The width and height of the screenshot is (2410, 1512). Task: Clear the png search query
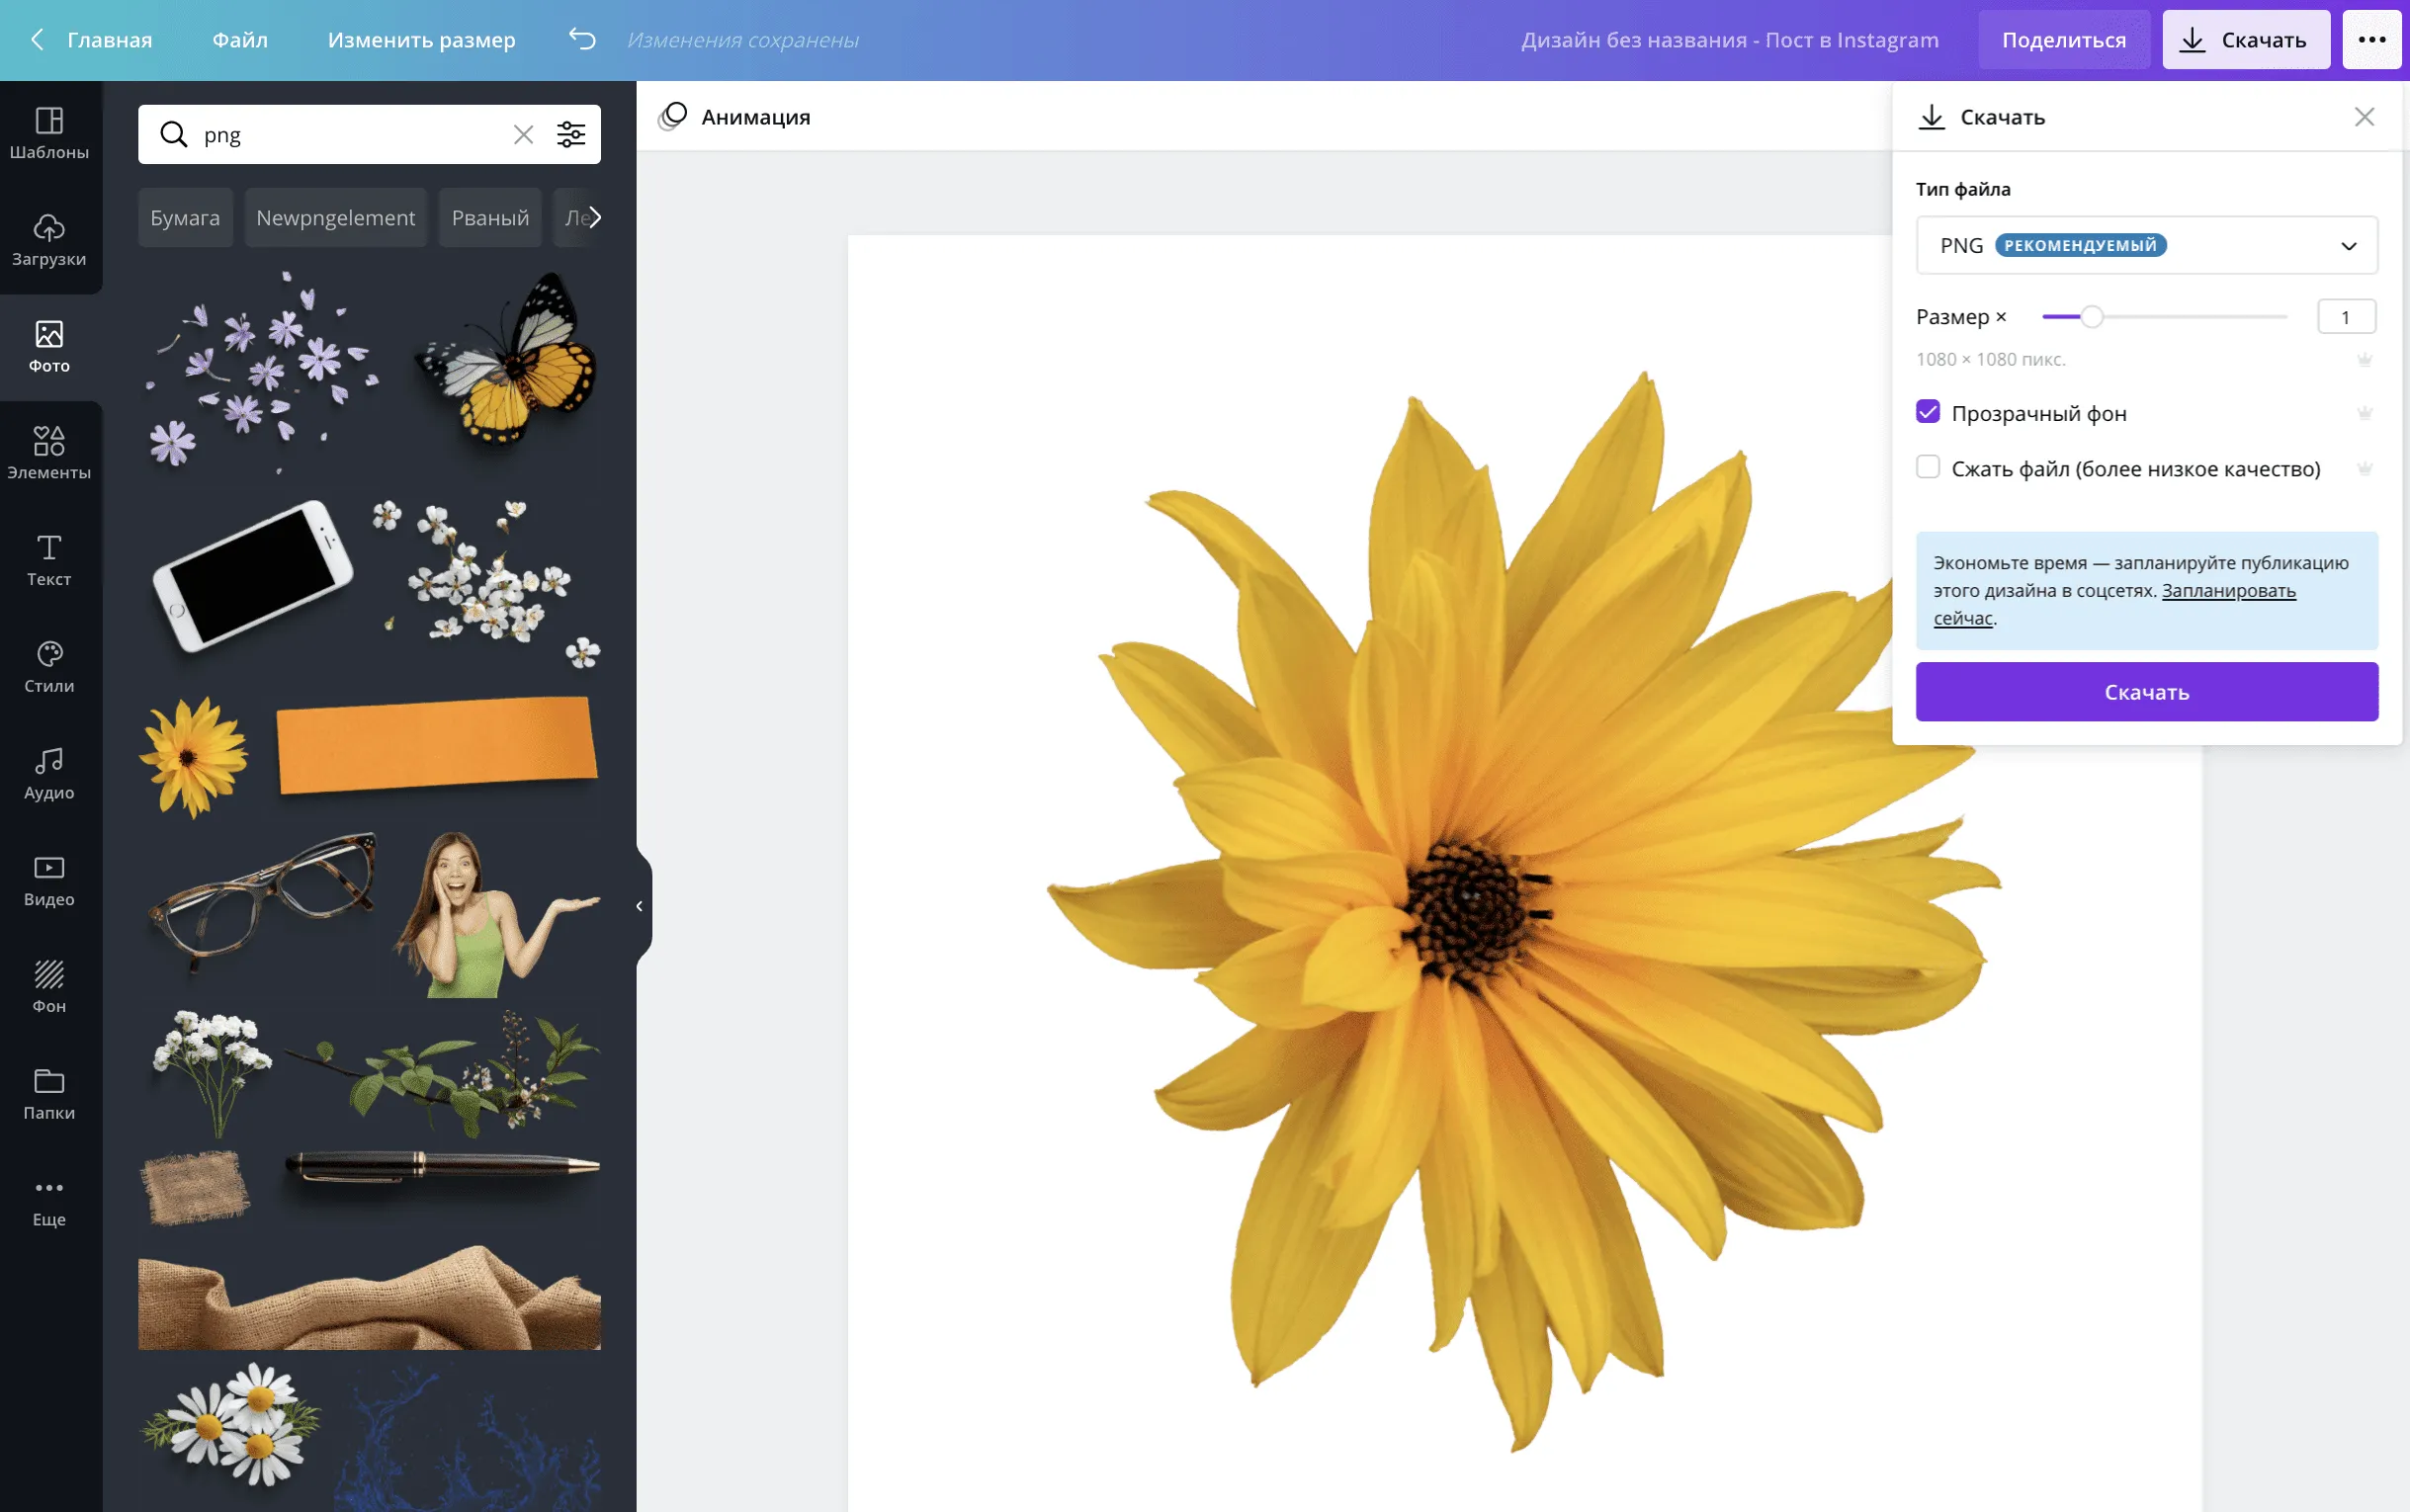(523, 134)
